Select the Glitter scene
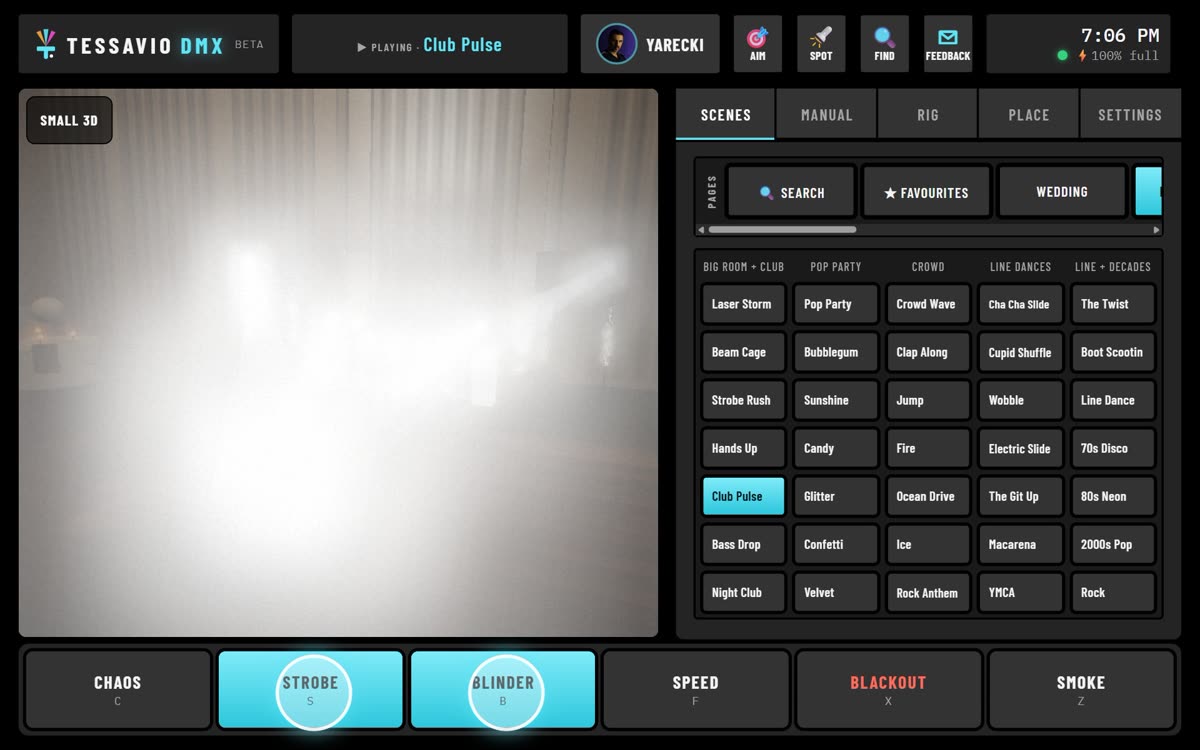The height and width of the screenshot is (750, 1200). click(836, 496)
